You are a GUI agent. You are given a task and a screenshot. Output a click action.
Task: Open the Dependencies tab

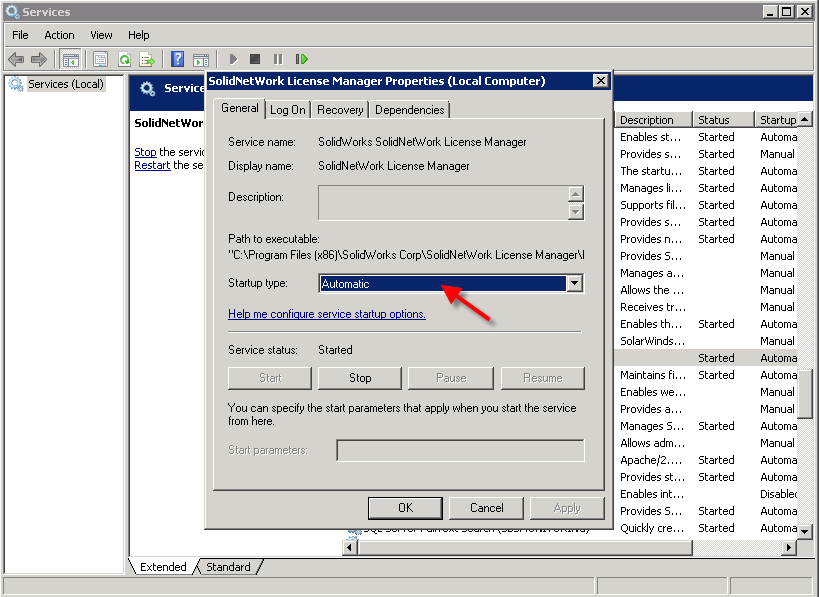tap(410, 110)
